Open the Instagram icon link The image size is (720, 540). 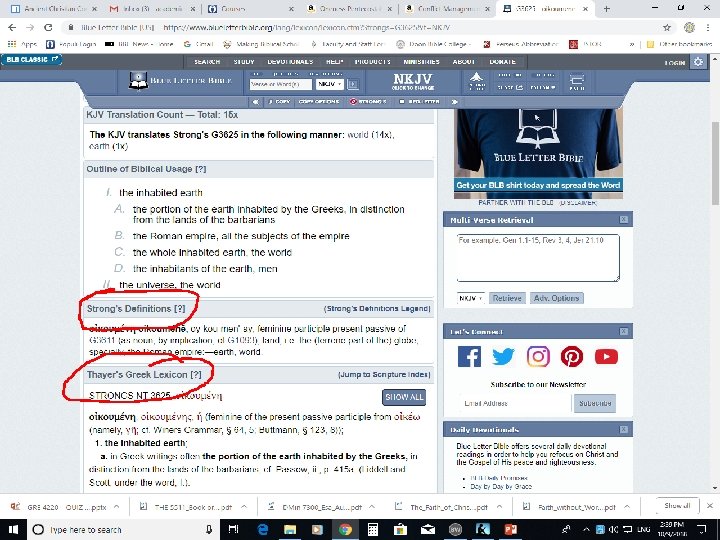pyautogui.click(x=538, y=356)
